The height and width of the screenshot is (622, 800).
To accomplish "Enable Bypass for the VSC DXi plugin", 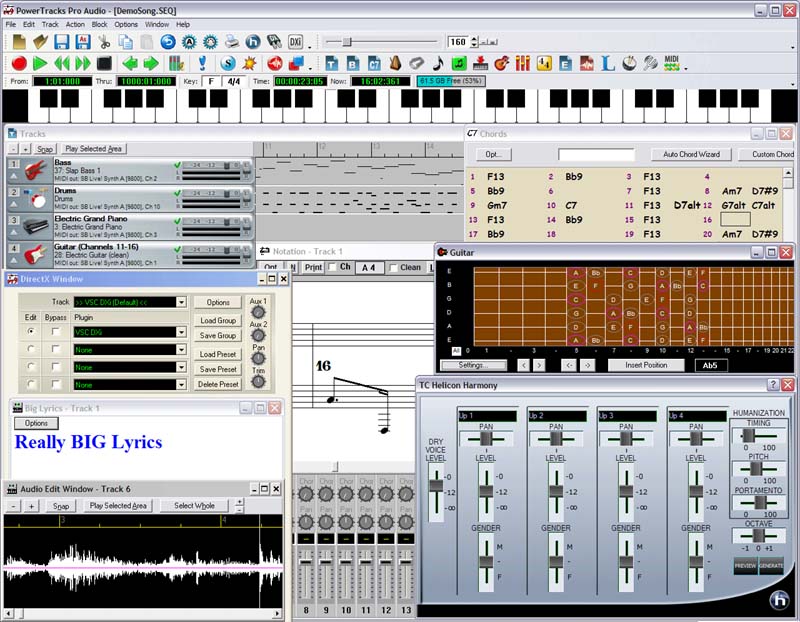I will coord(56,332).
